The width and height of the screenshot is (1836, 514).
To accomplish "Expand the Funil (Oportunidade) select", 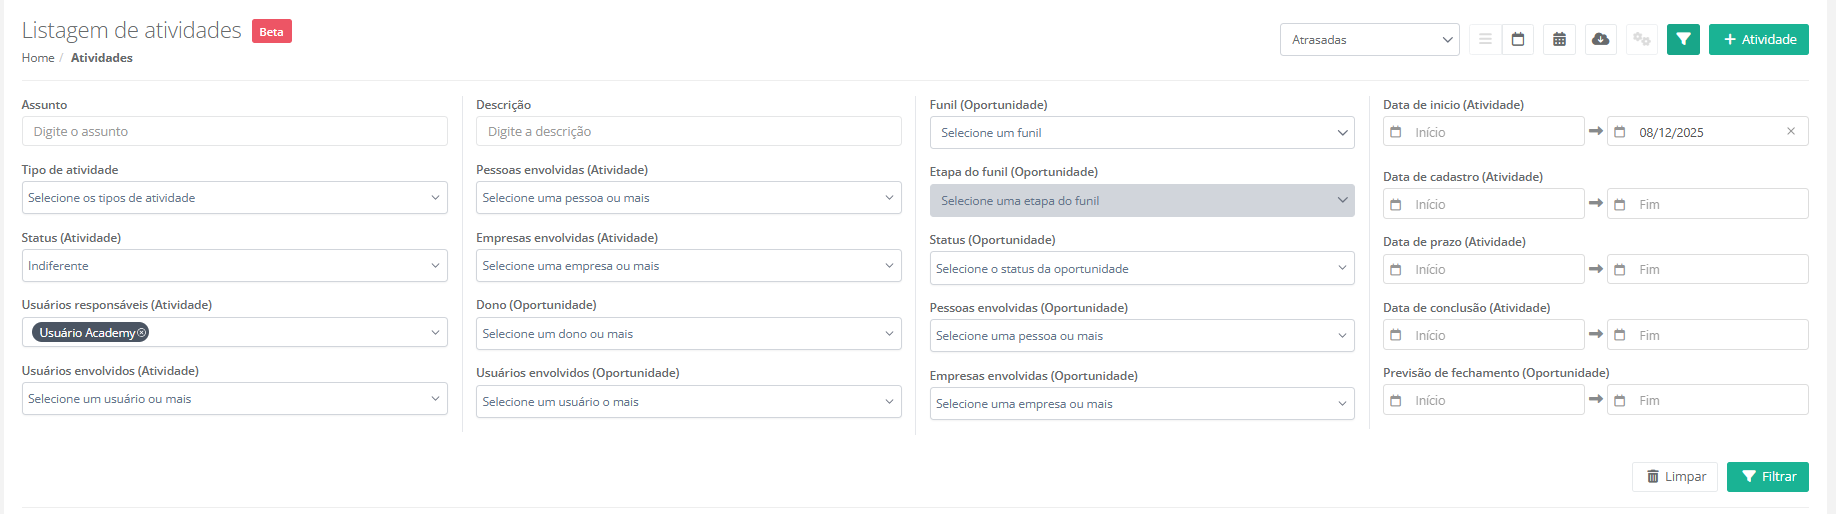I will pyautogui.click(x=1141, y=133).
